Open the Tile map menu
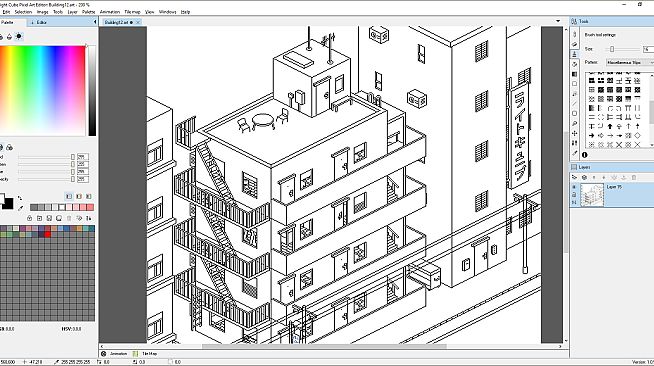The image size is (654, 366). tap(133, 12)
